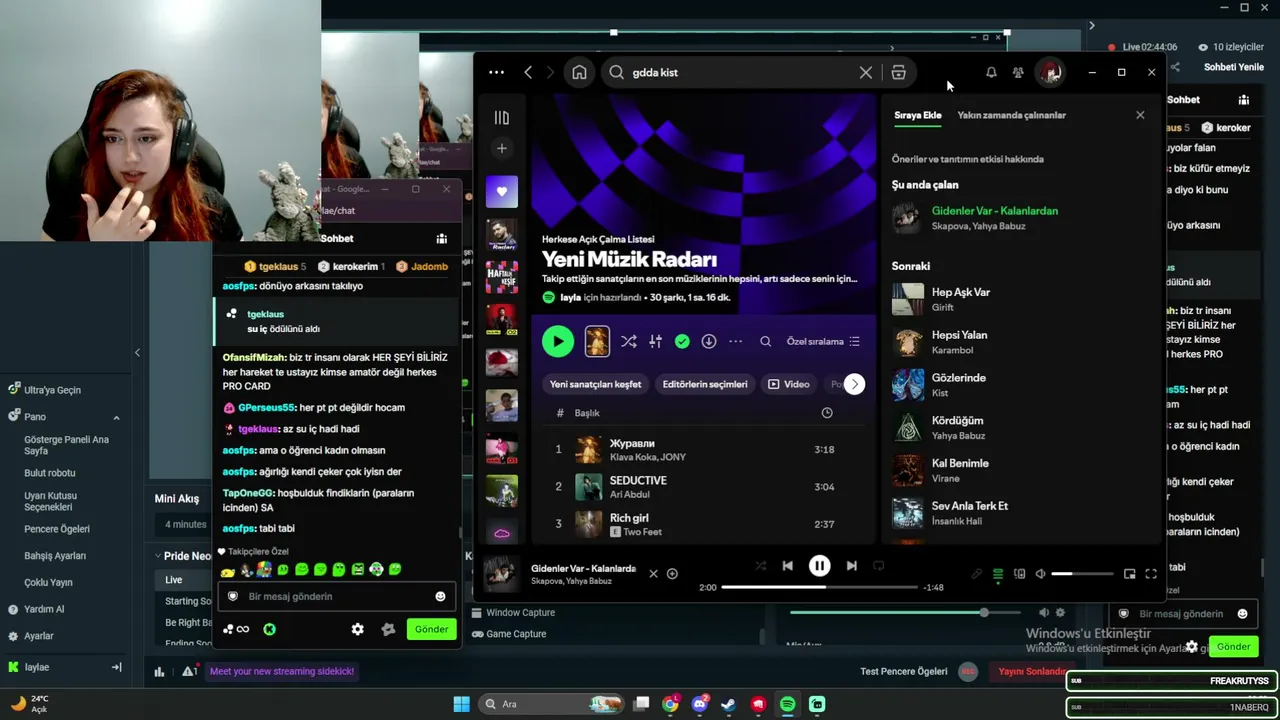Screen dimensions: 1280x720
Task: Open Connect to a device icon
Action: click(x=1019, y=574)
